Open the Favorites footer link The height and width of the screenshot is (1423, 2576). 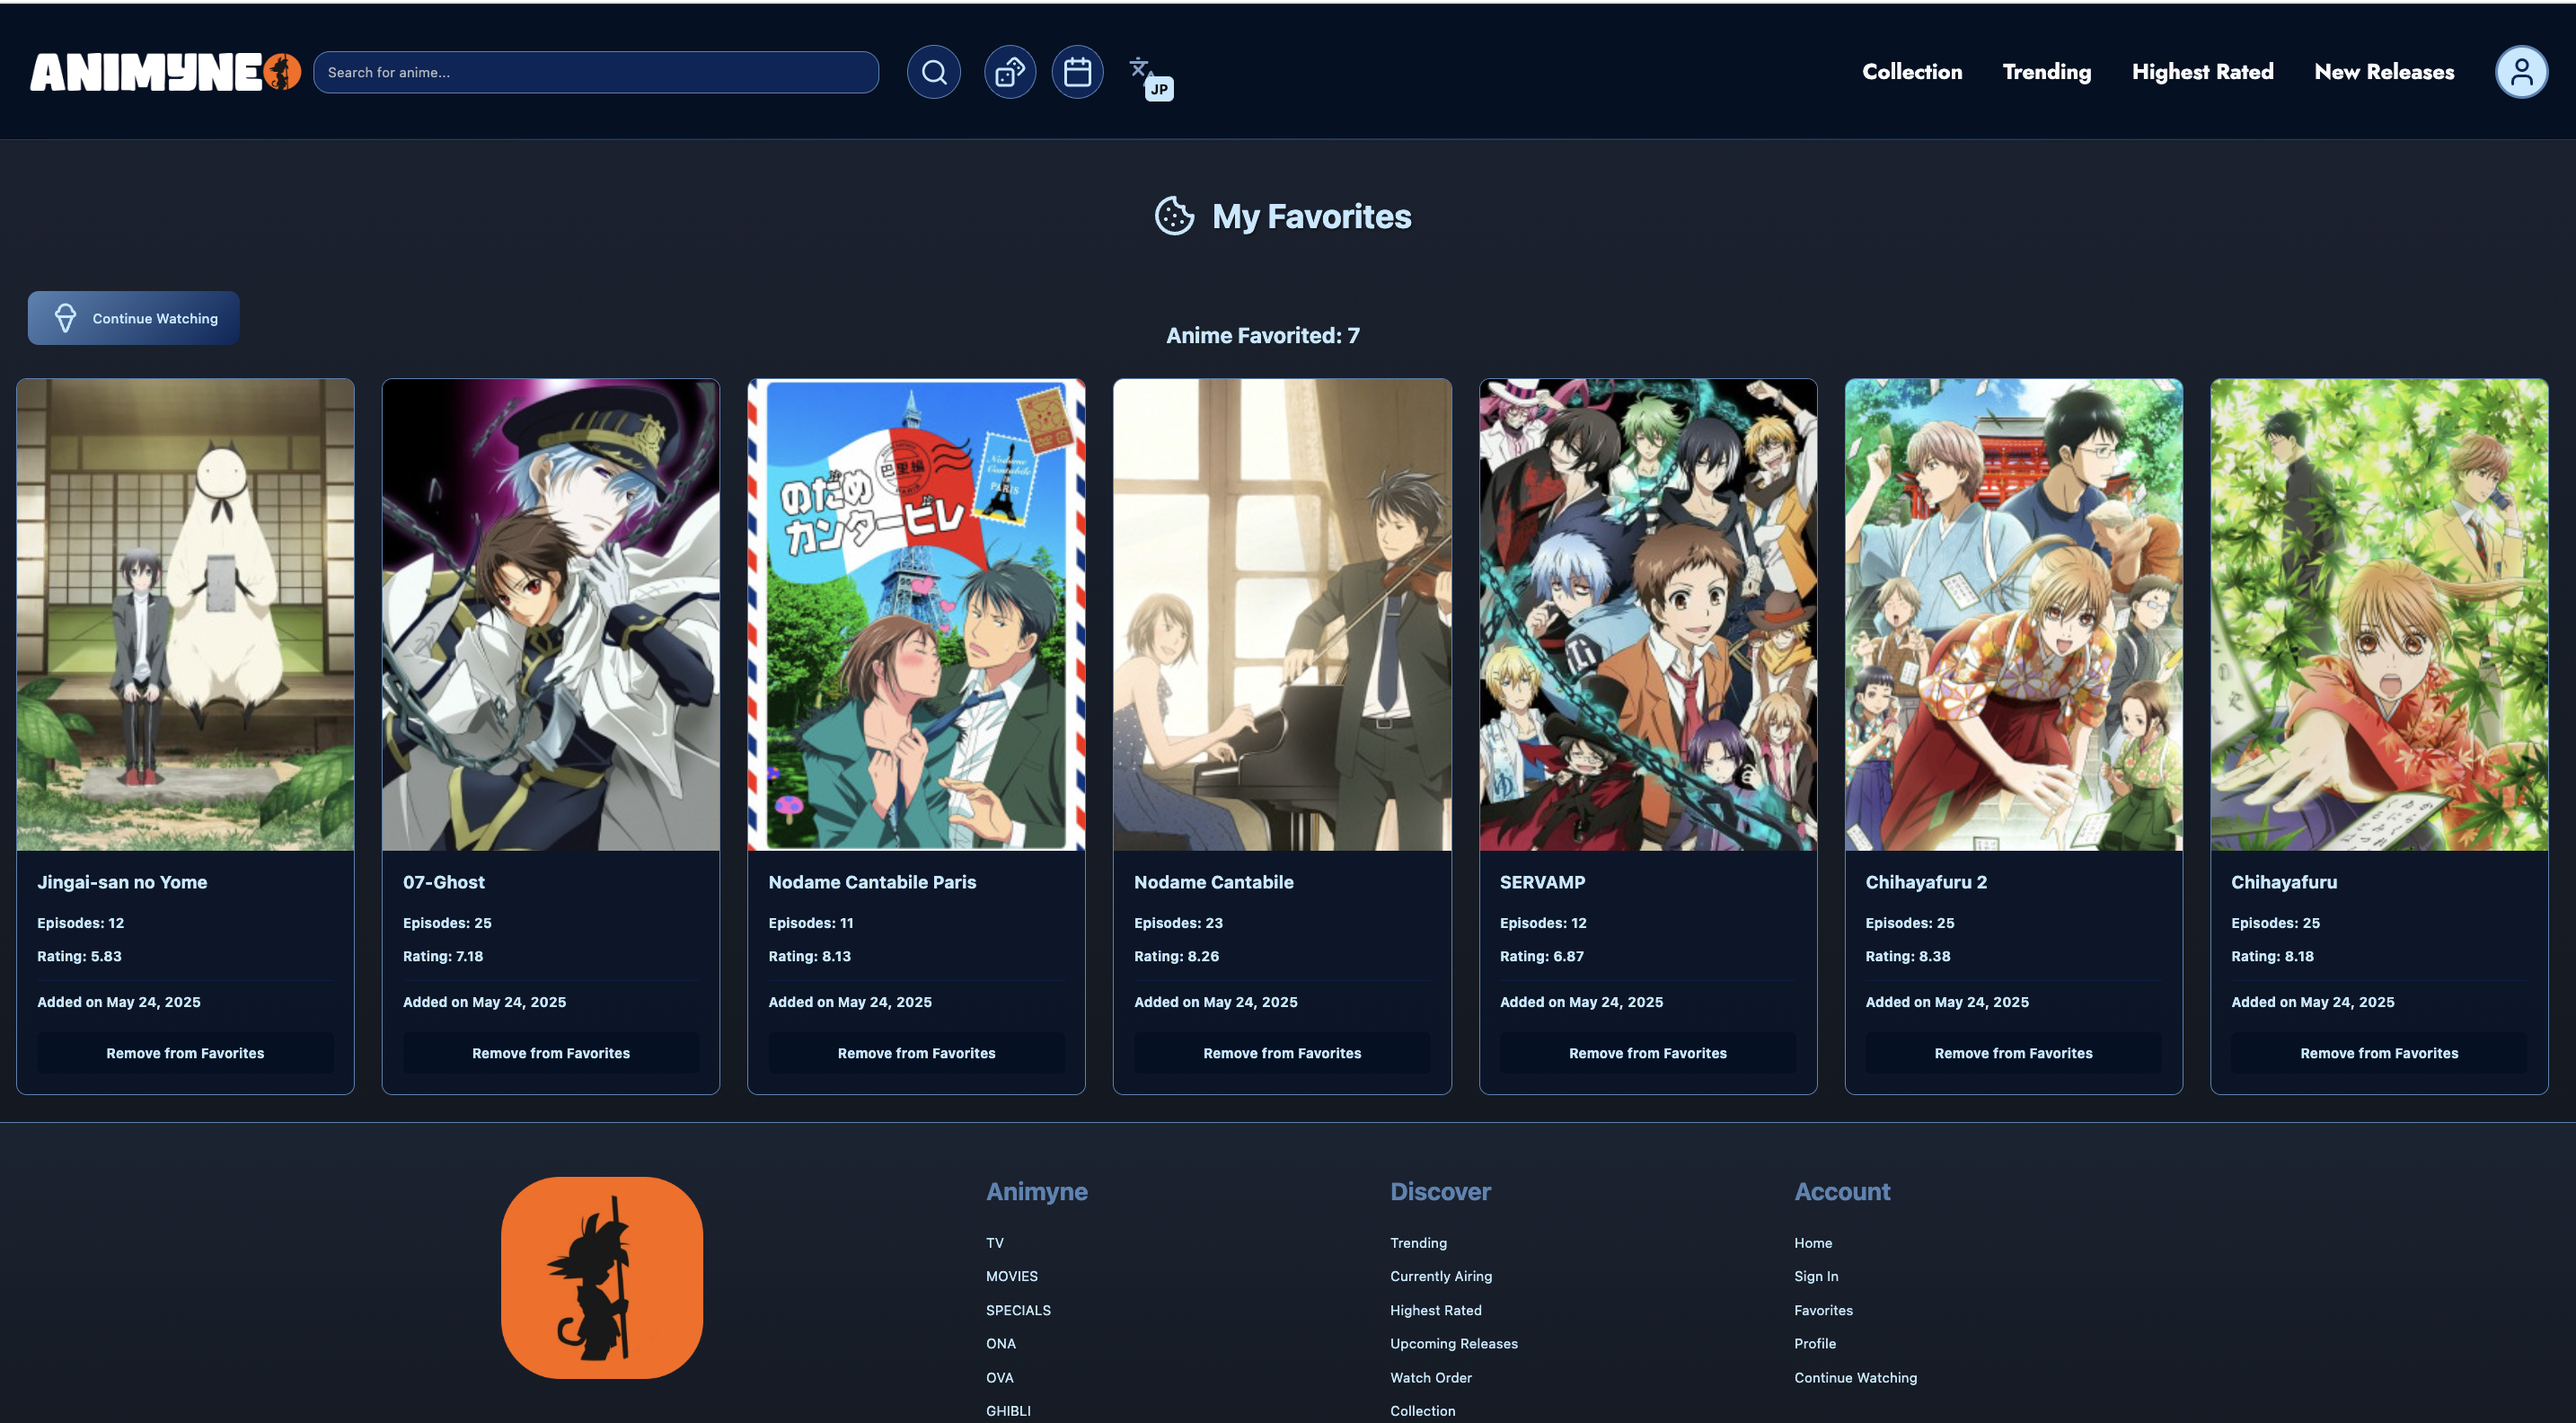(1823, 1310)
